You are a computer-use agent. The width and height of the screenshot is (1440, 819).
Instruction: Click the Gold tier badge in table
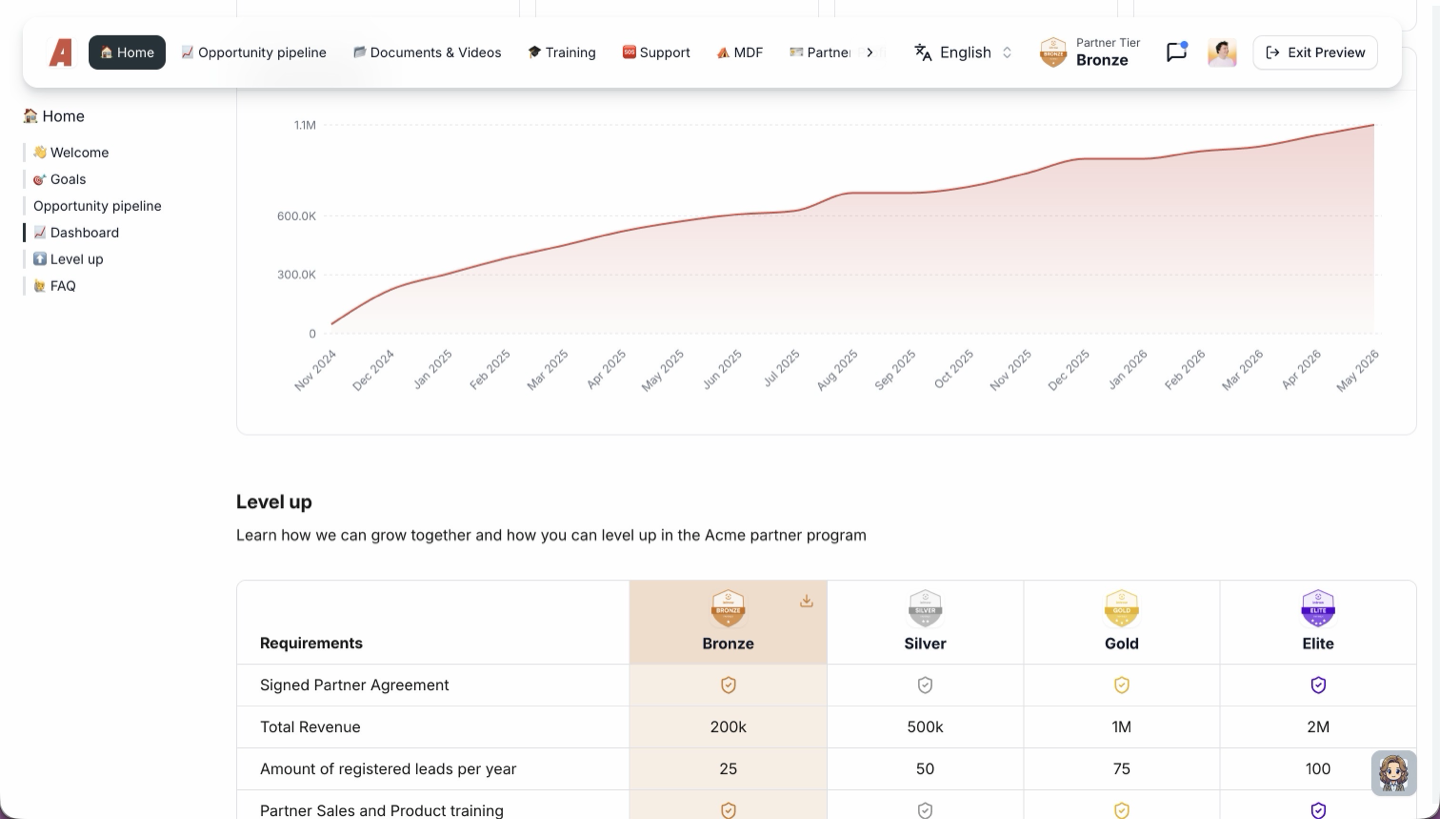click(x=1122, y=608)
